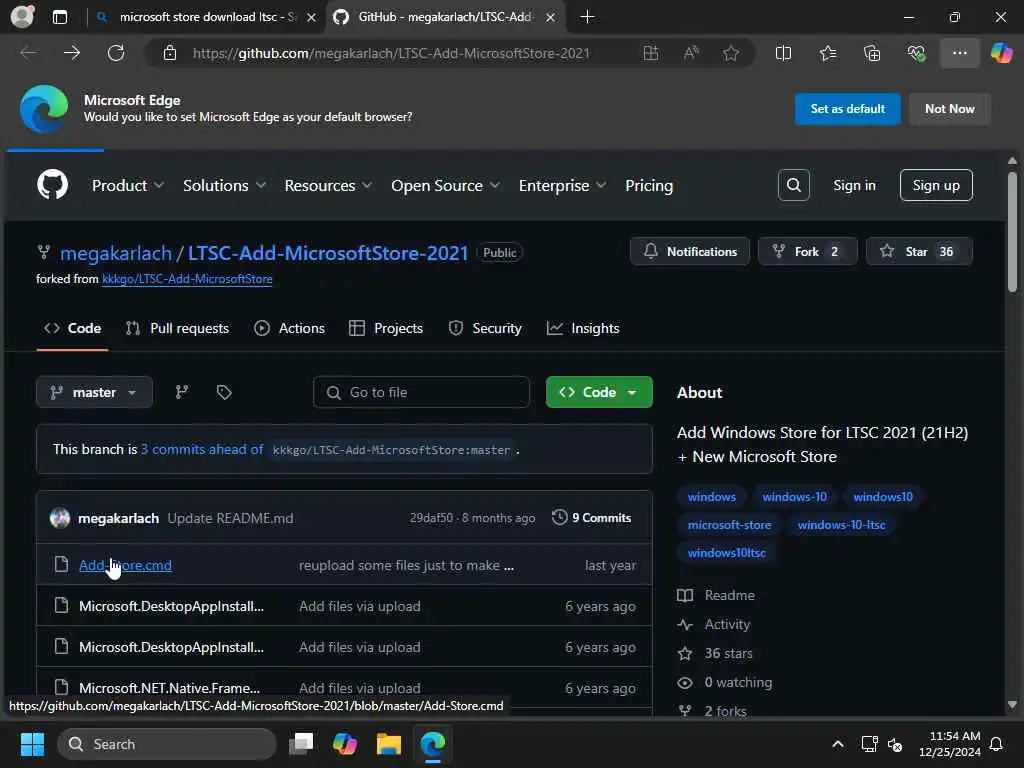
Task: Refresh the page in Edge
Action: (x=116, y=53)
